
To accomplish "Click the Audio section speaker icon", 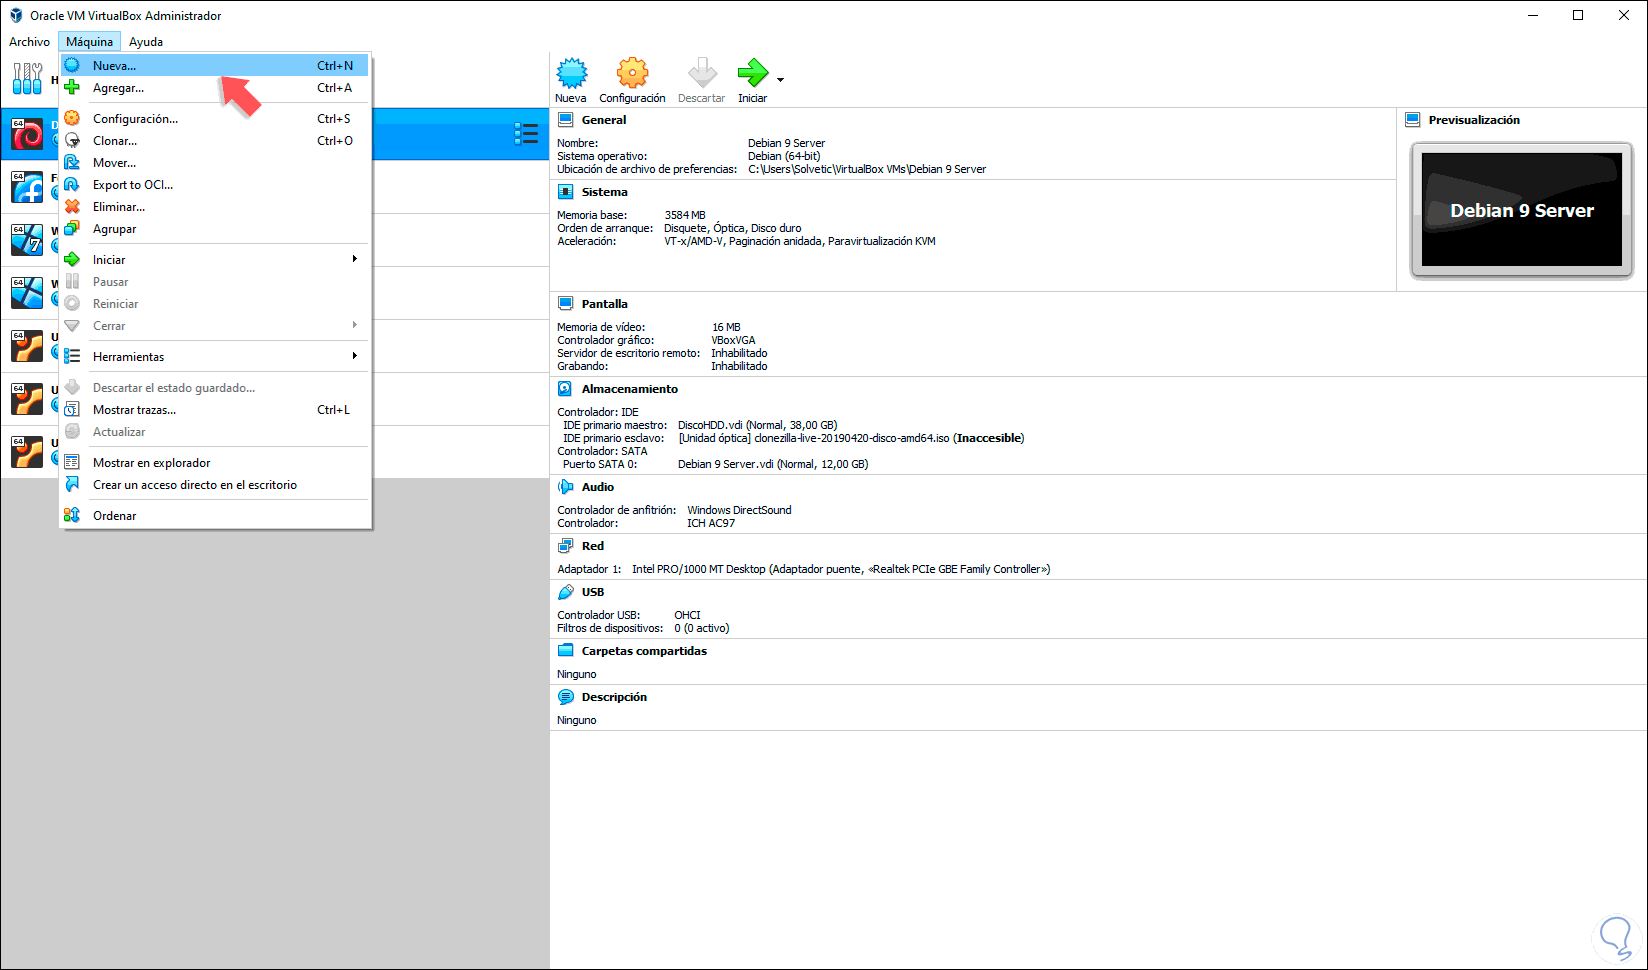I will (566, 487).
